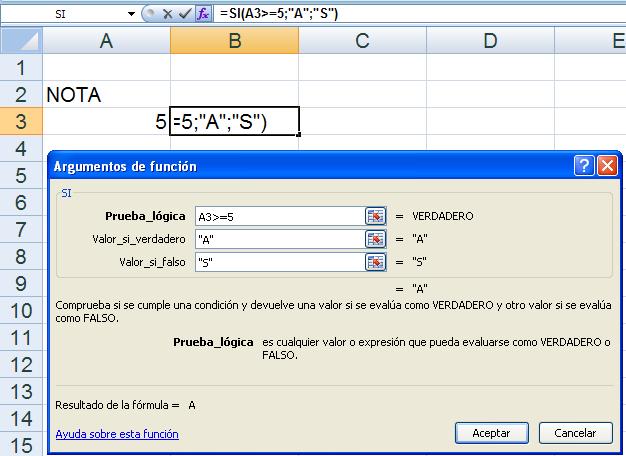This screenshot has height=456, width=626.
Task: Close the Argumentos de función dialog
Action: click(x=606, y=167)
